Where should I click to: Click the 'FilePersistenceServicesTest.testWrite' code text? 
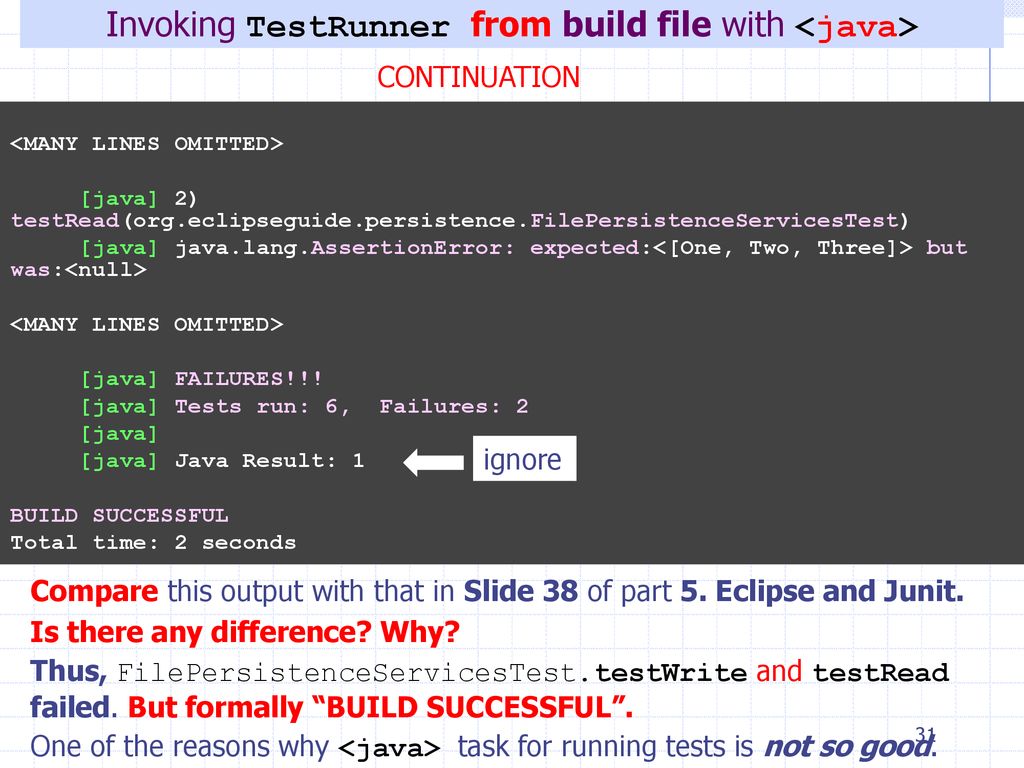(x=432, y=673)
